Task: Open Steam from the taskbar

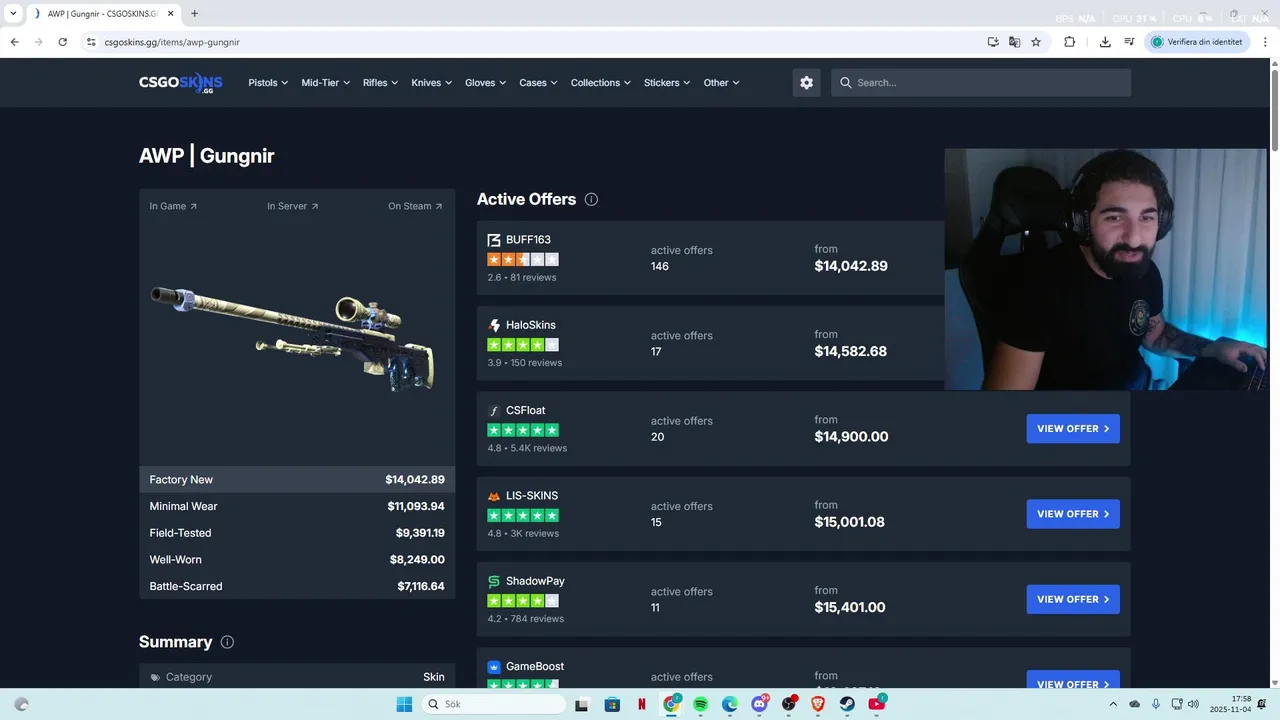Action: (x=847, y=704)
